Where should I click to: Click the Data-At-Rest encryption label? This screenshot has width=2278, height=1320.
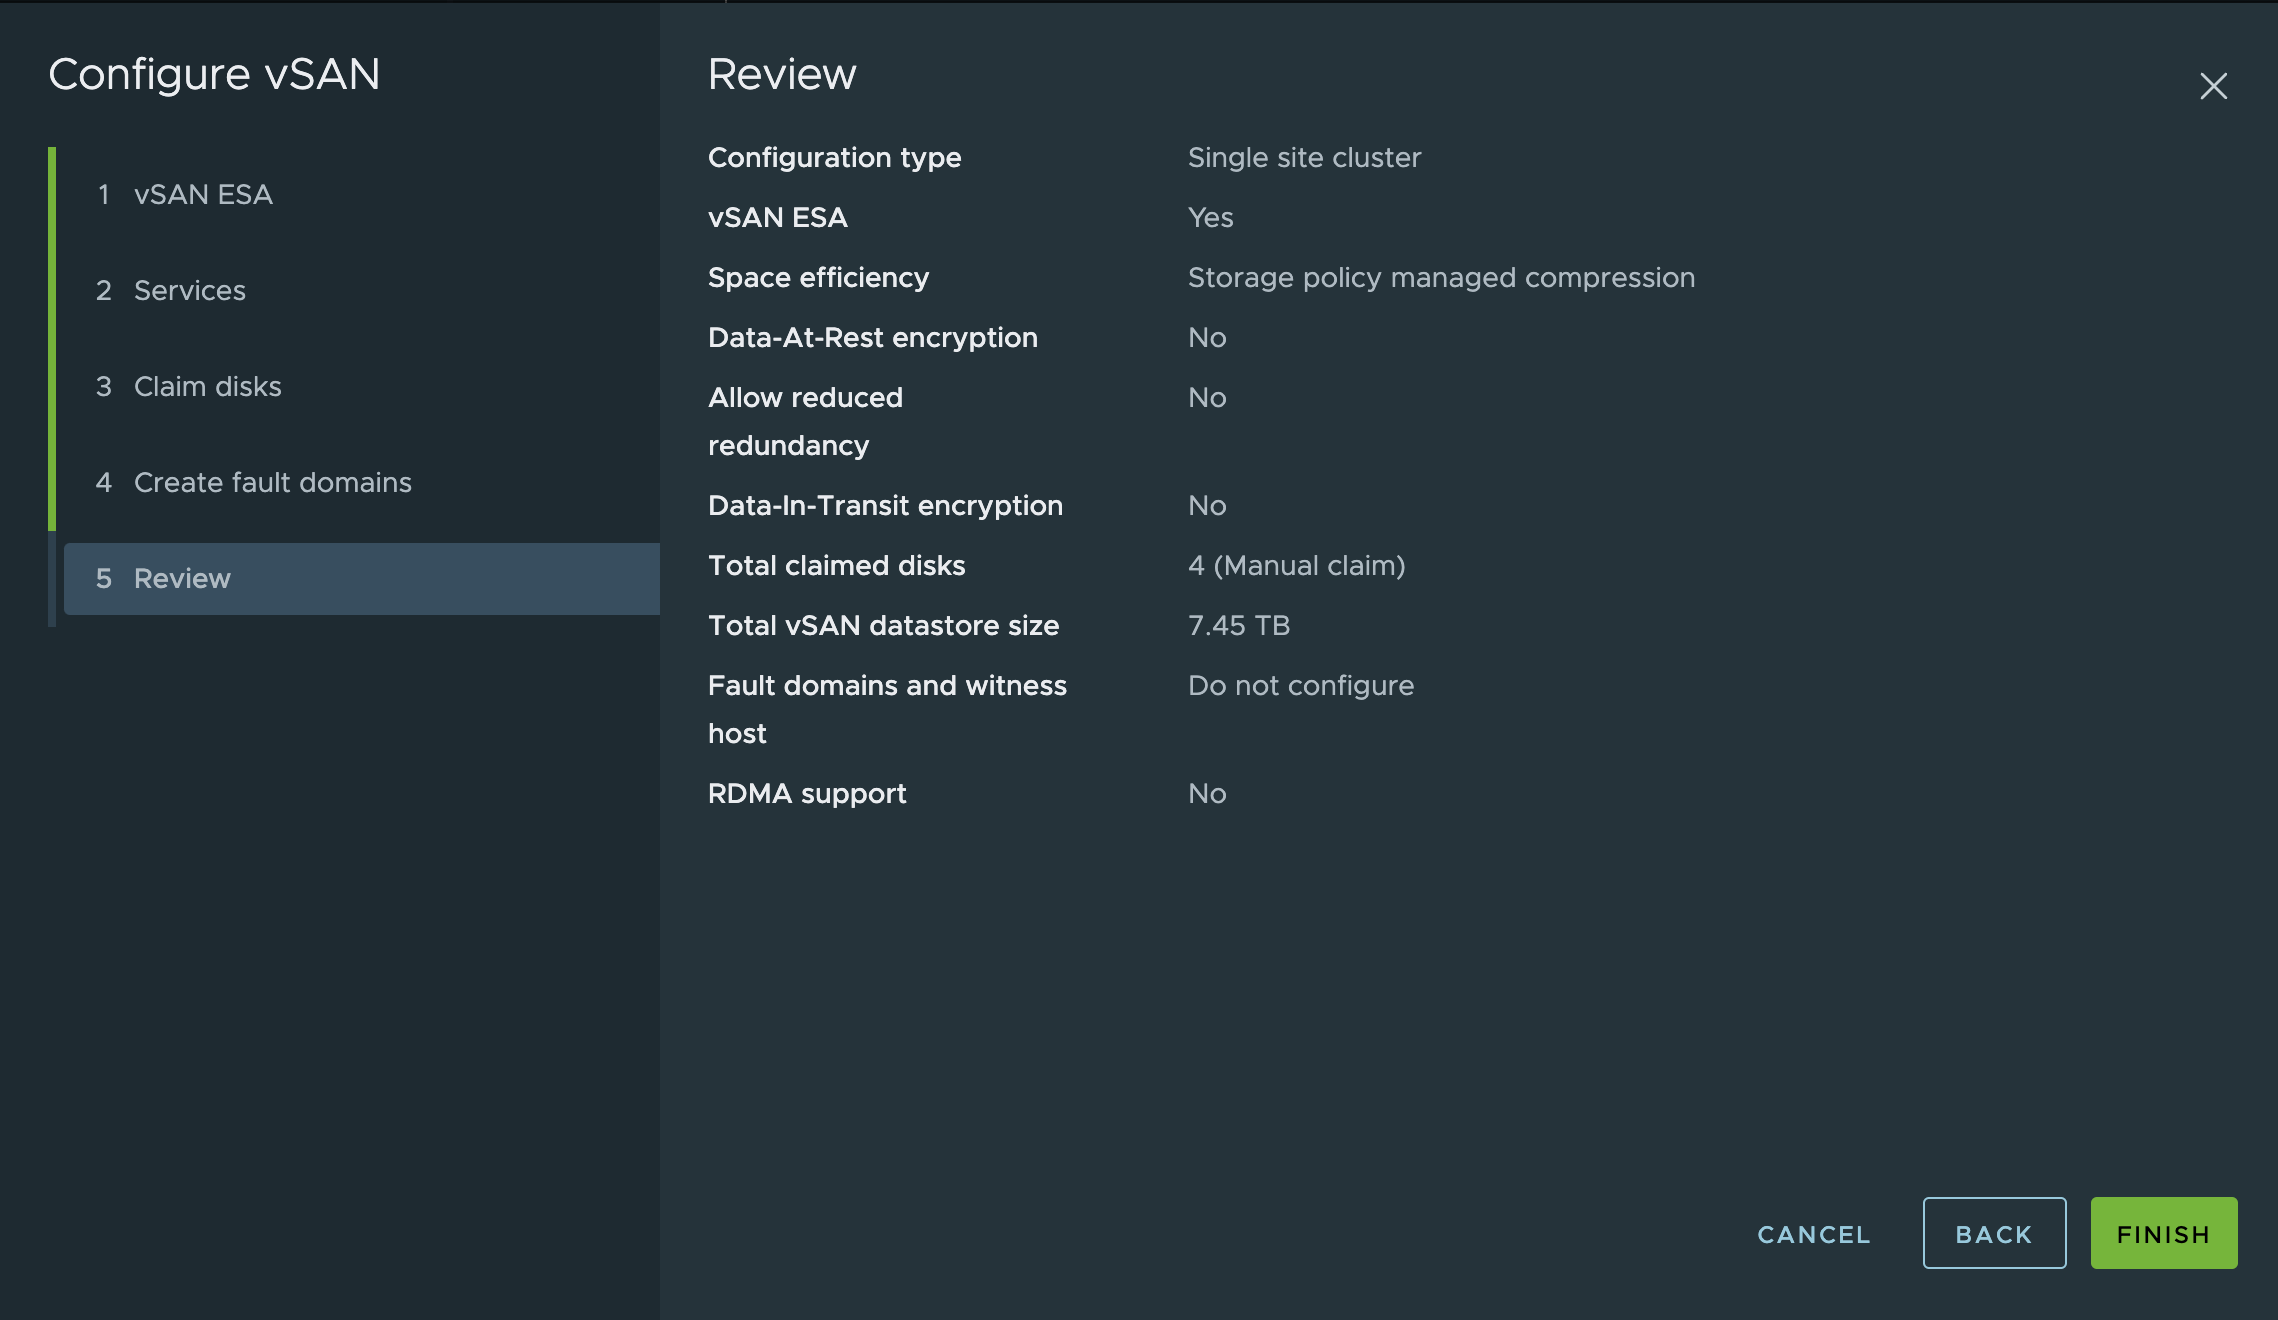pos(872,337)
